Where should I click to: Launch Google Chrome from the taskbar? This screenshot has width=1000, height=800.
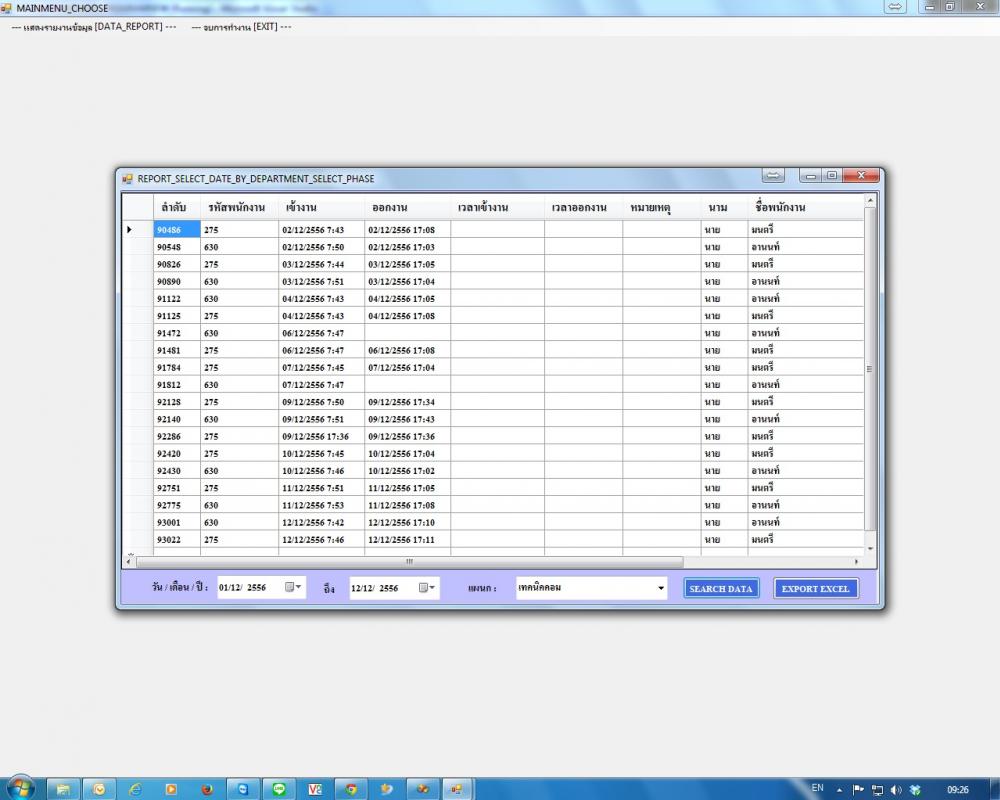point(351,789)
